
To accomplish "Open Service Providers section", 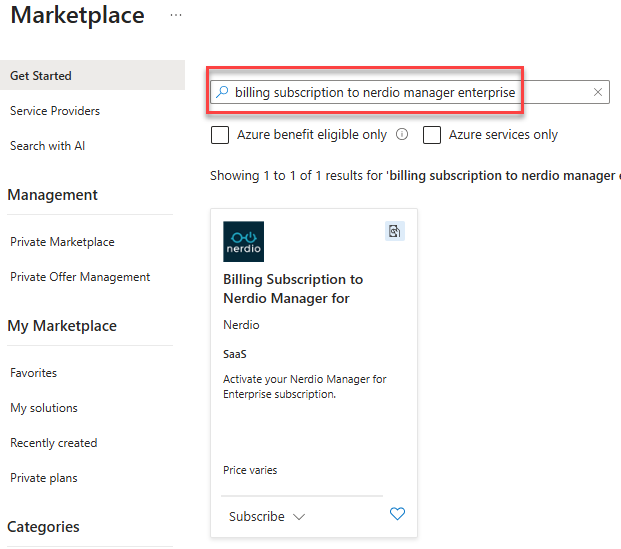I will (x=55, y=111).
